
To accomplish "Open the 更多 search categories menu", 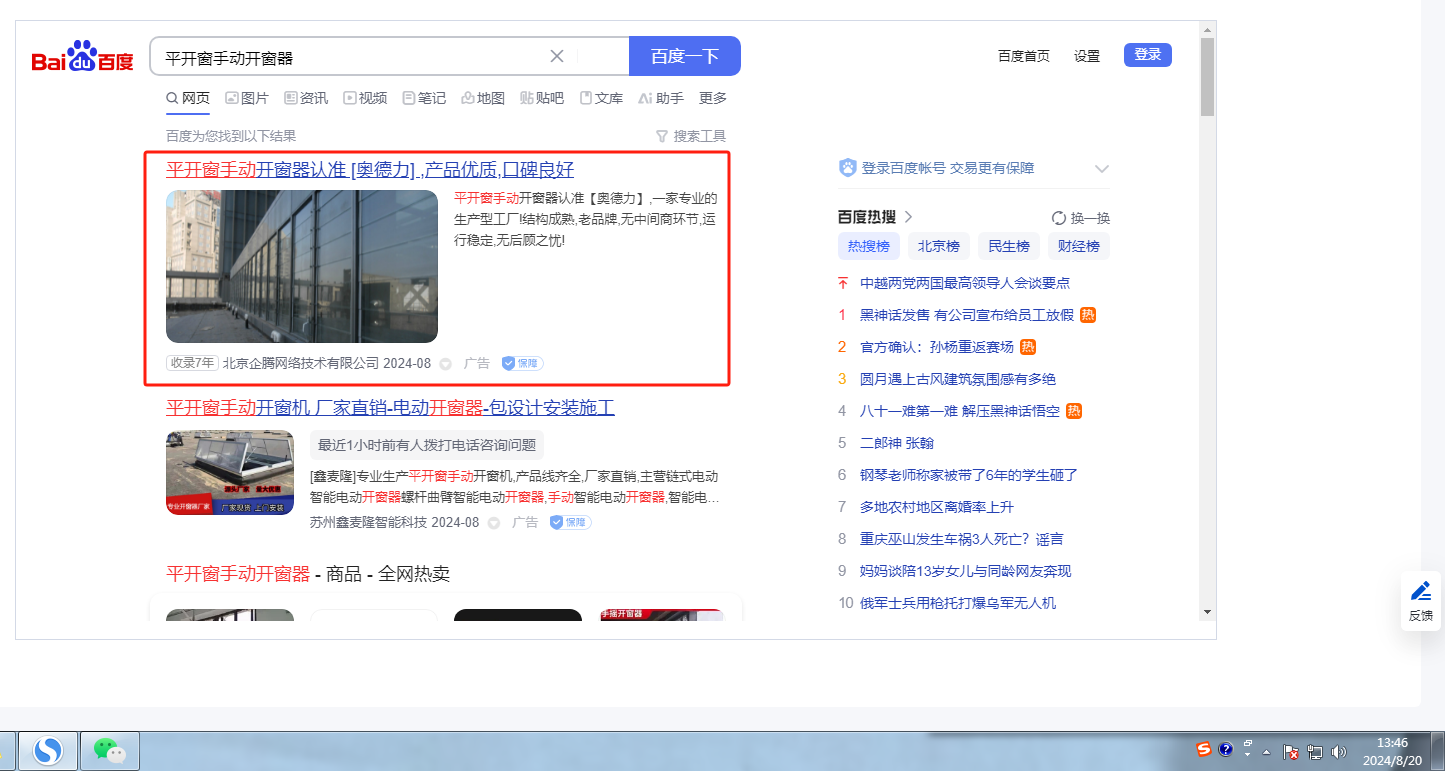I will point(712,98).
